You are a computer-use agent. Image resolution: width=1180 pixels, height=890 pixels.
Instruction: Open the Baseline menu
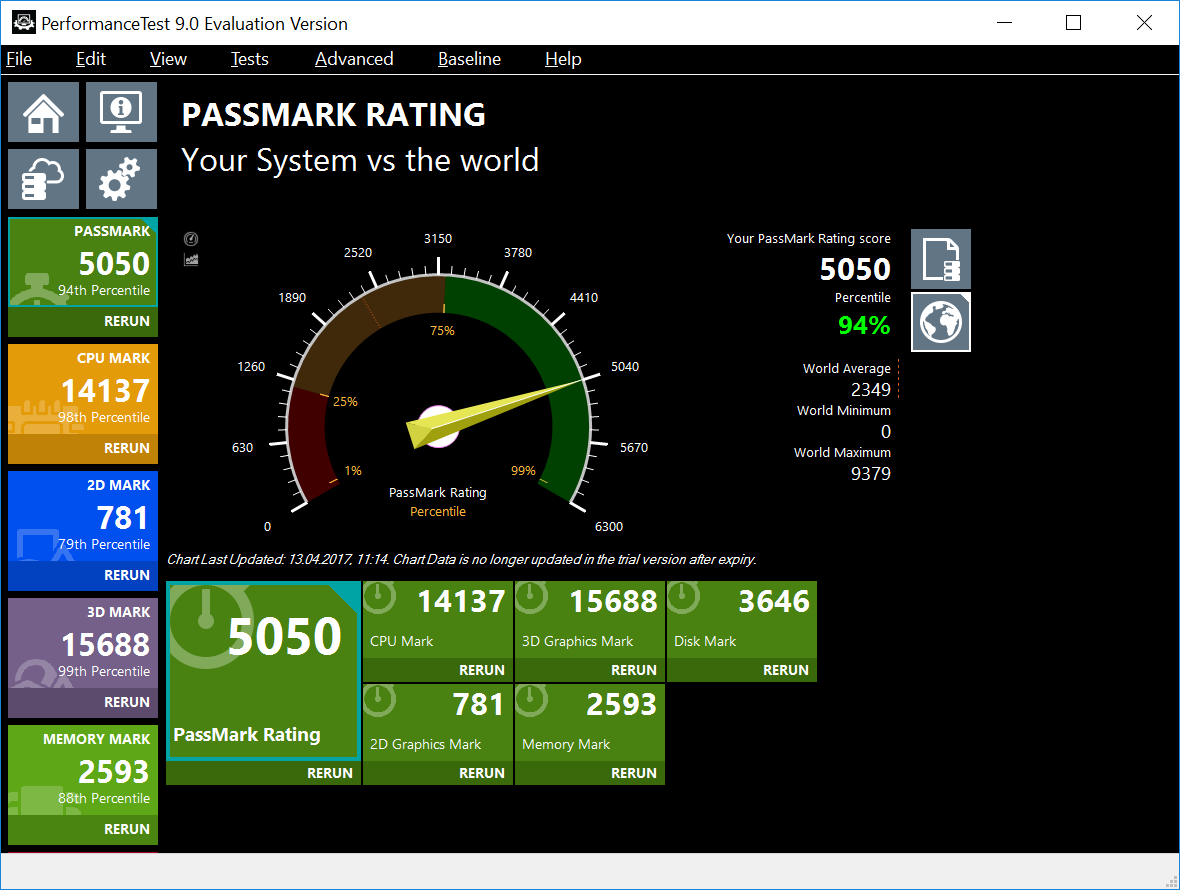coord(469,59)
